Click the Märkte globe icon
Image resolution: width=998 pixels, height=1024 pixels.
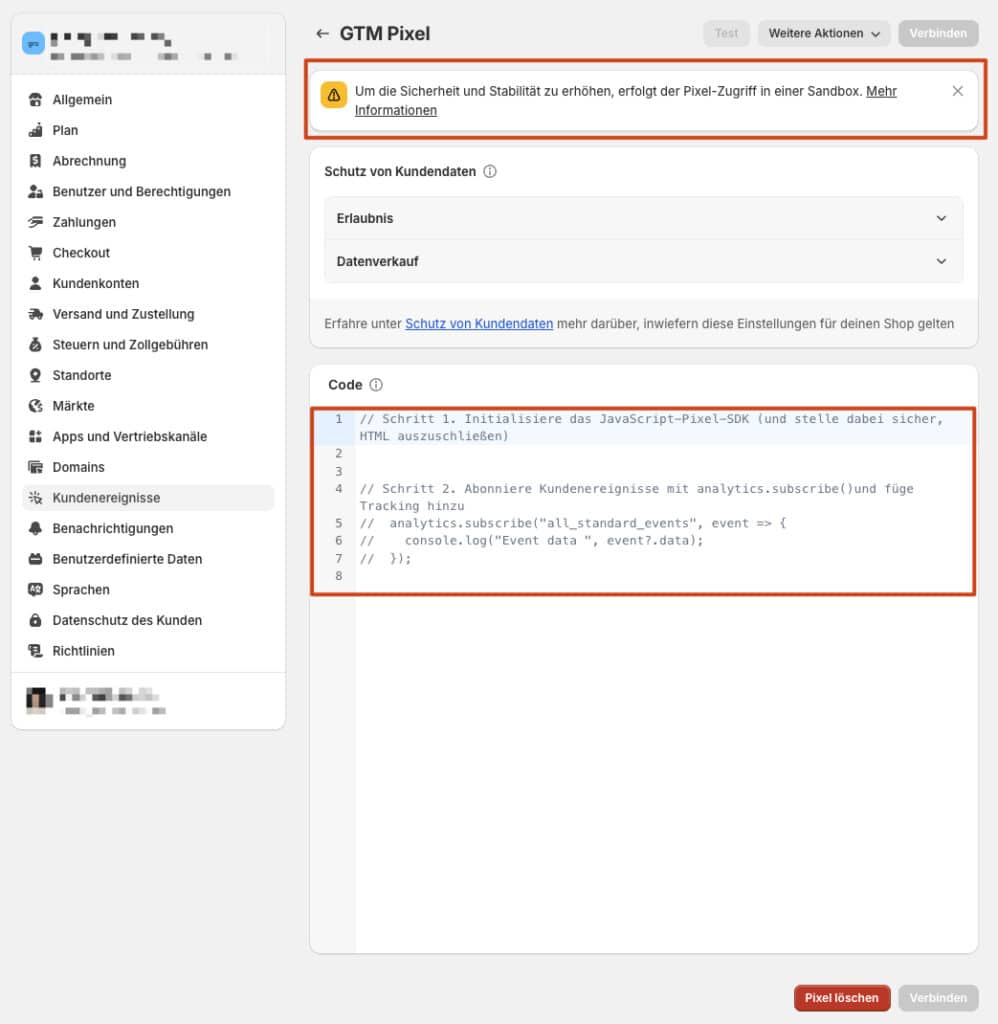click(35, 406)
